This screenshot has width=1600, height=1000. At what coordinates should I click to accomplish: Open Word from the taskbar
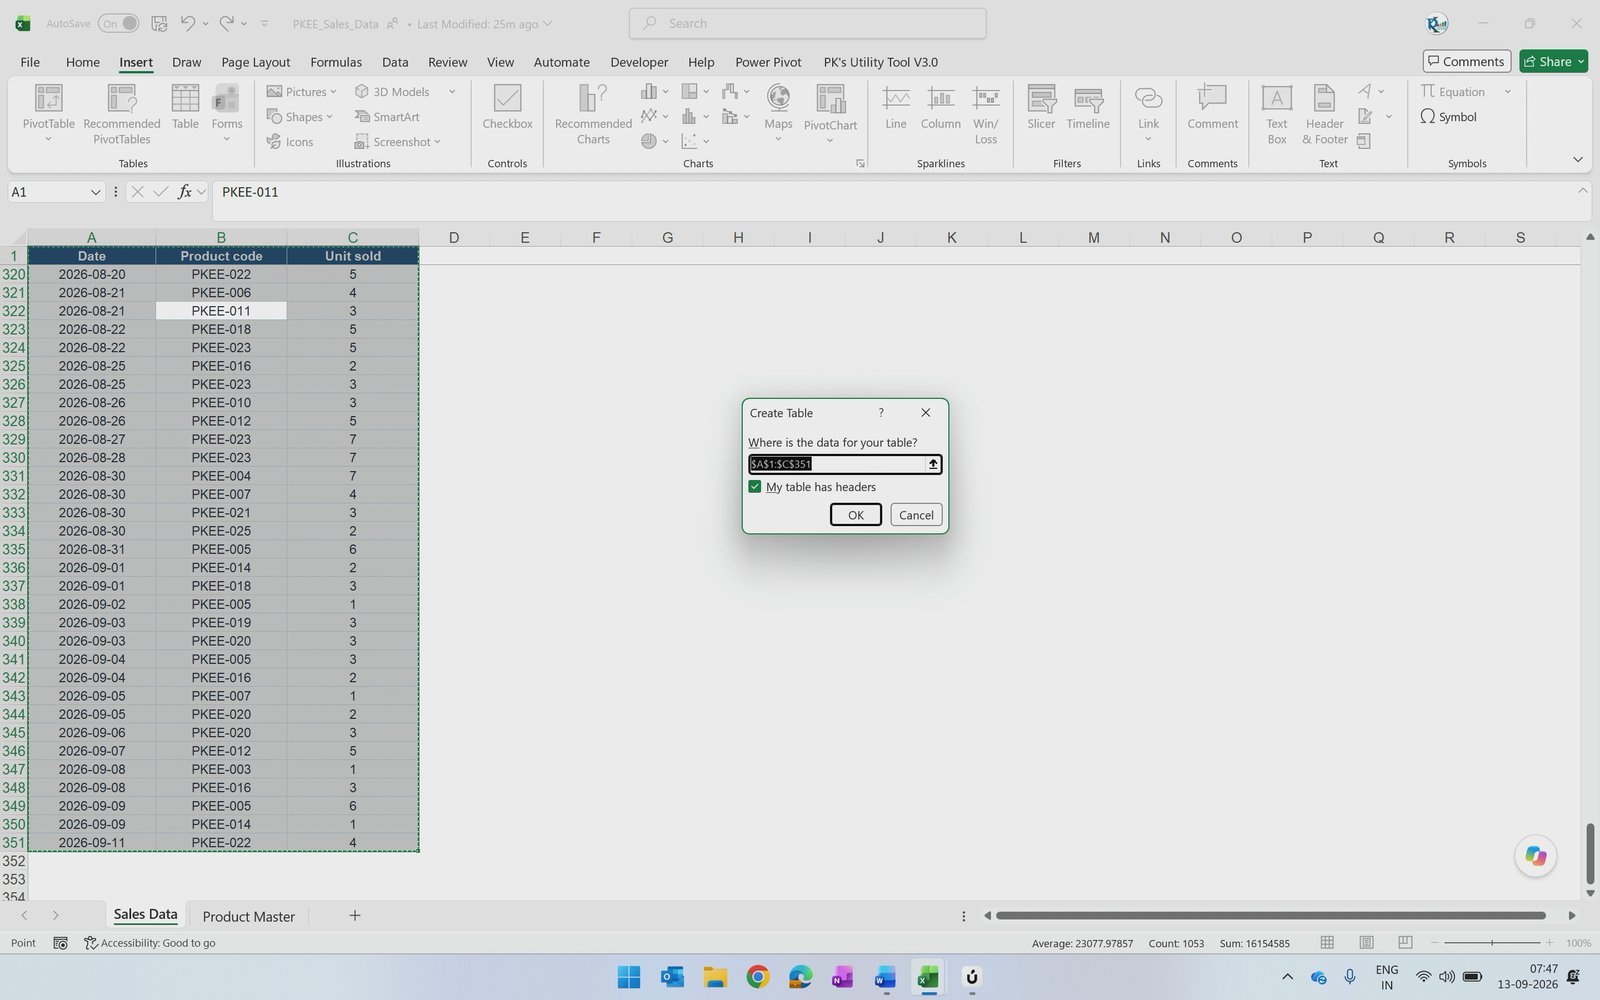point(885,977)
